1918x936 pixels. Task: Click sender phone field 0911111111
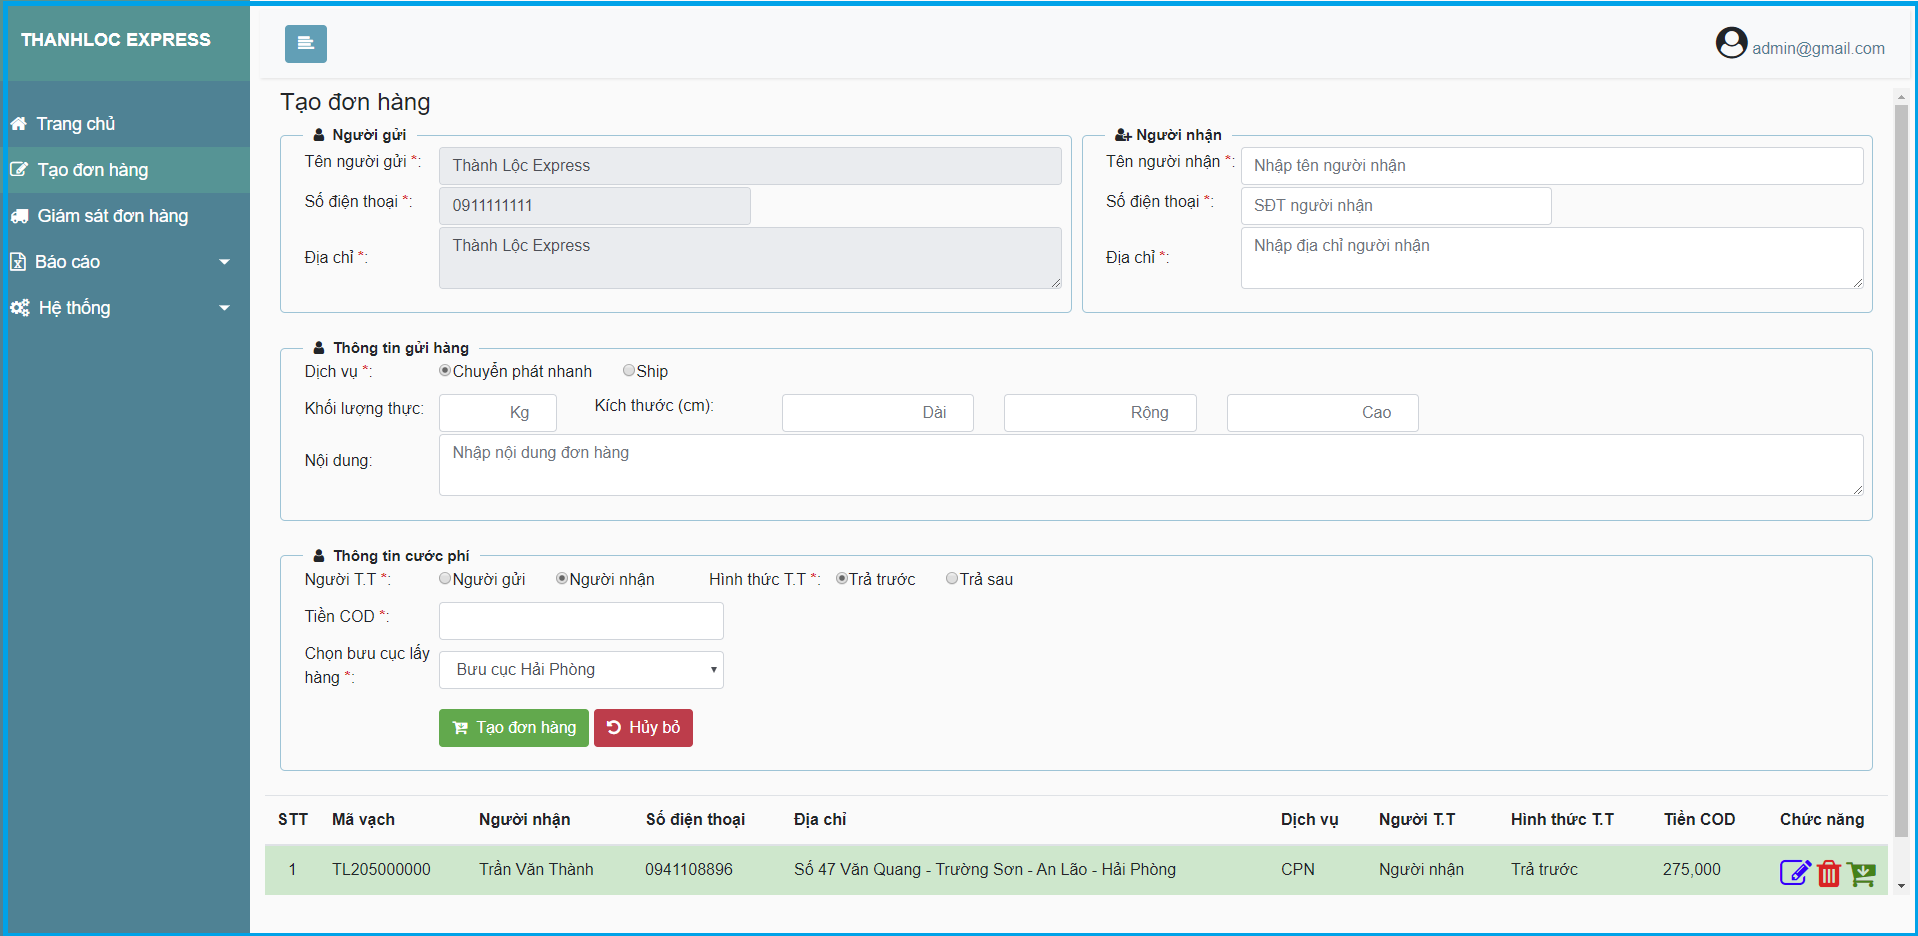point(595,206)
